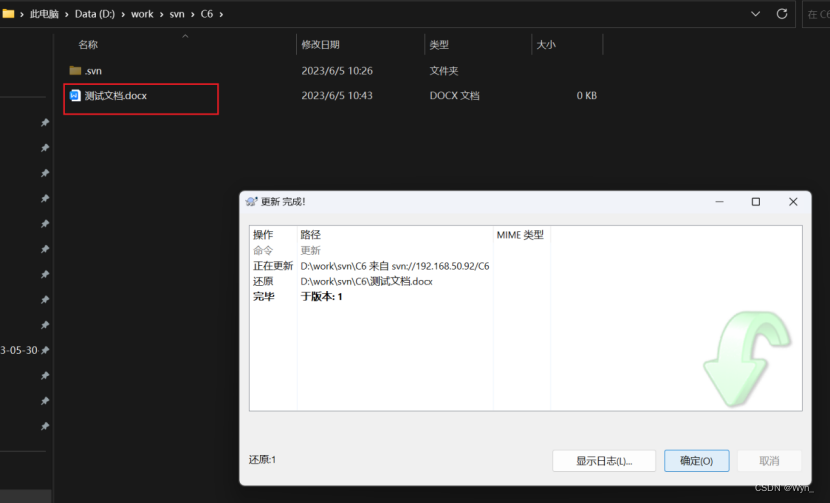The width and height of the screenshot is (830, 503).
Task: Click the search box beside the refresh icon
Action: (816, 14)
